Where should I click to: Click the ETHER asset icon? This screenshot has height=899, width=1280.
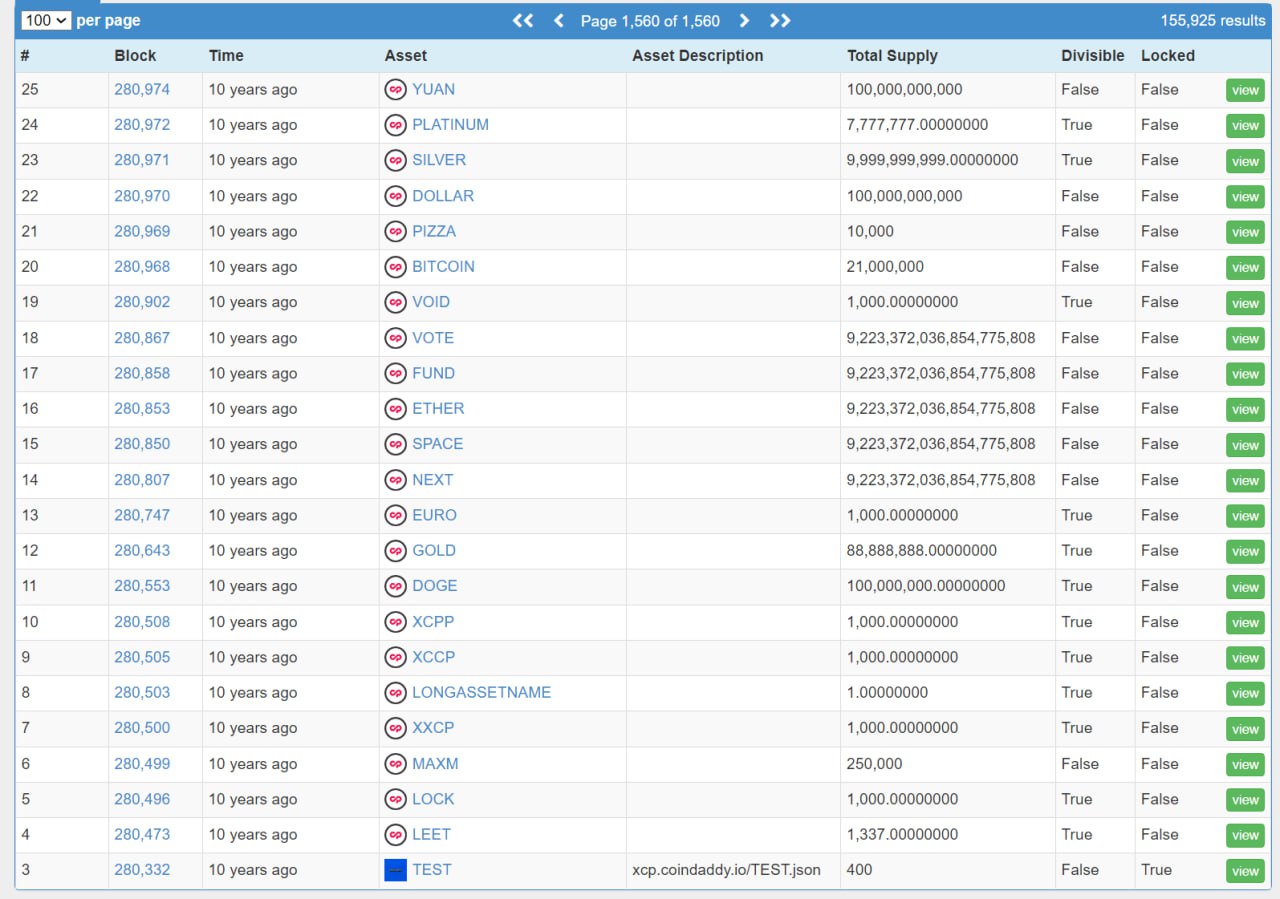click(396, 408)
